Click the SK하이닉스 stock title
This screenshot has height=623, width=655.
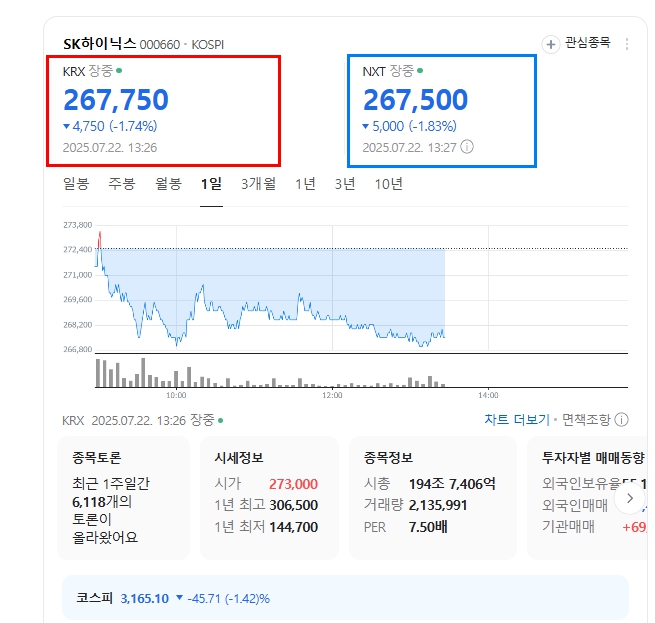point(99,43)
